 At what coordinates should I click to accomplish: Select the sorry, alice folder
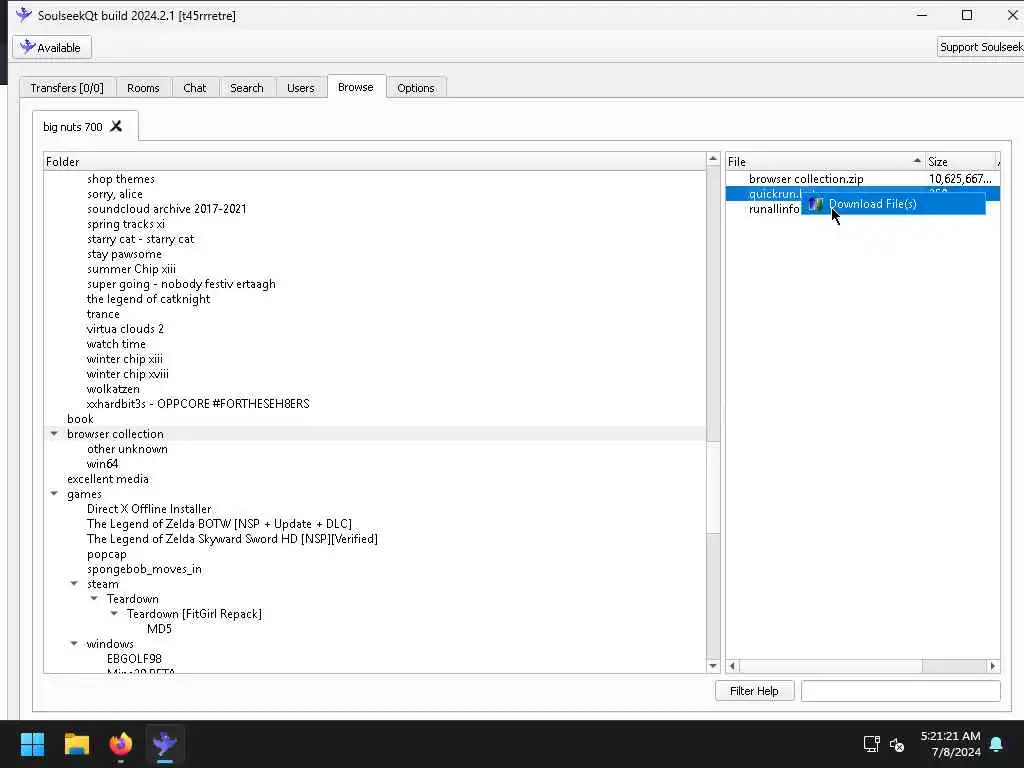coord(115,194)
